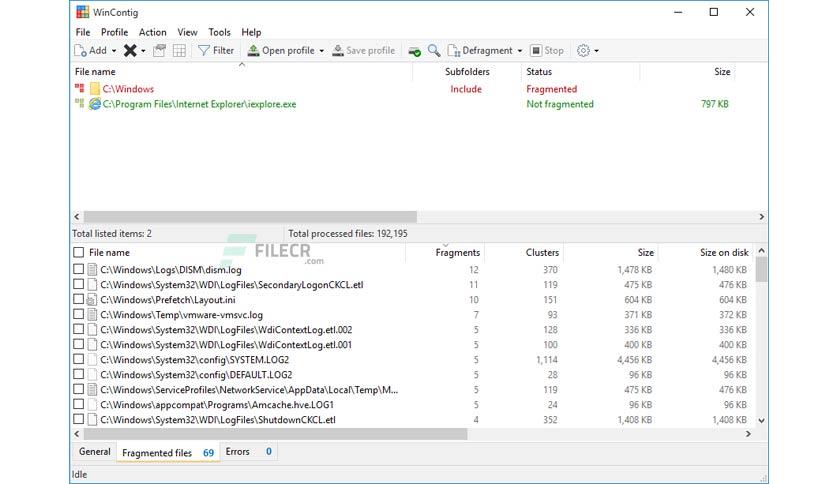Click the Add file toolbar button

[x=91, y=50]
